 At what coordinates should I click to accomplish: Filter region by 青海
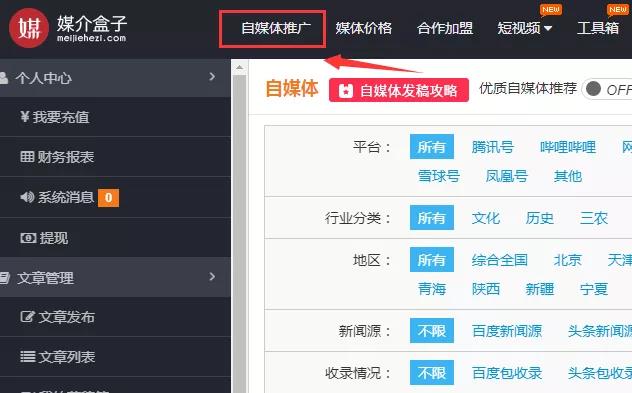(x=432, y=289)
